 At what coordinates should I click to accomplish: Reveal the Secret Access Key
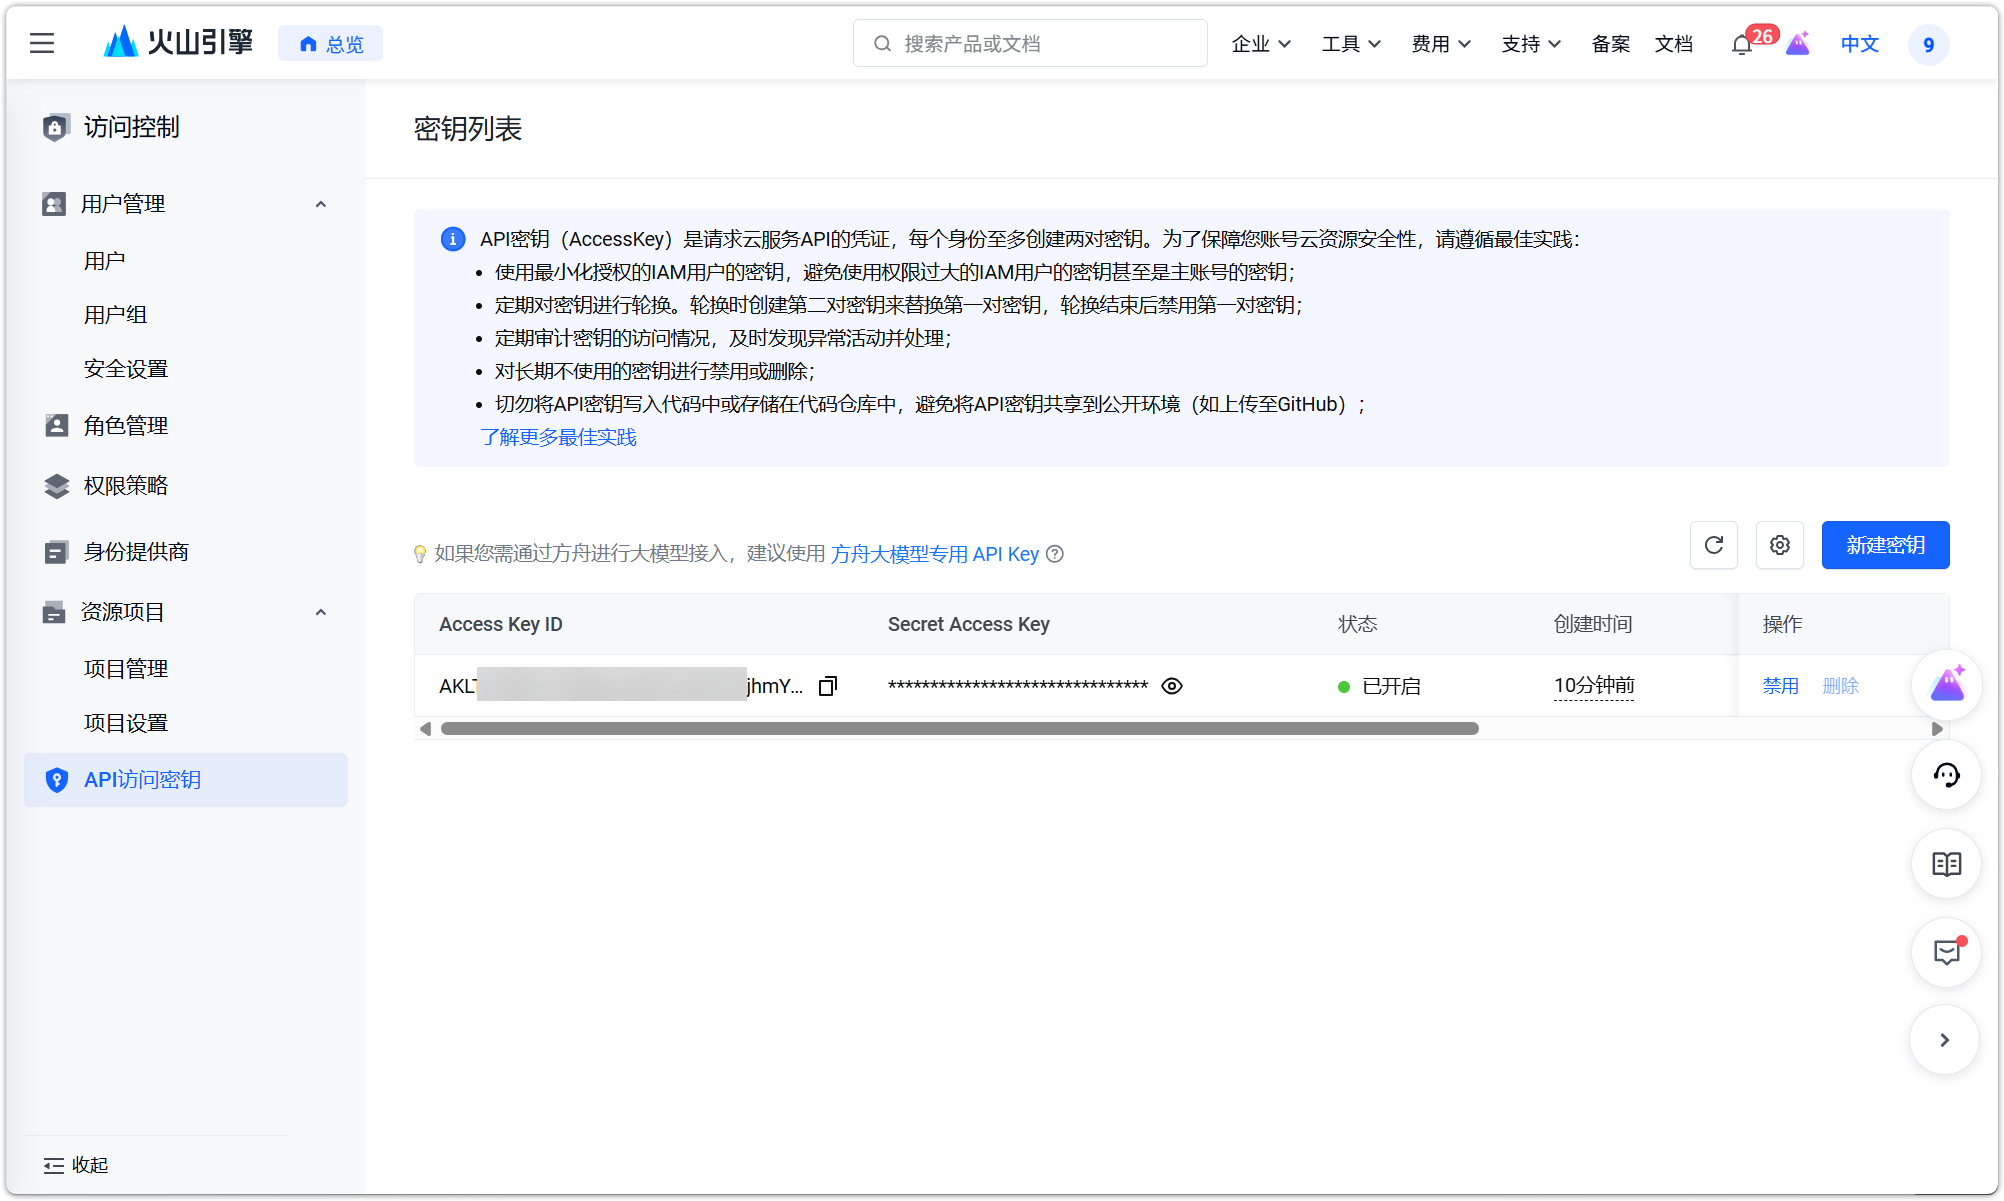pos(1171,686)
